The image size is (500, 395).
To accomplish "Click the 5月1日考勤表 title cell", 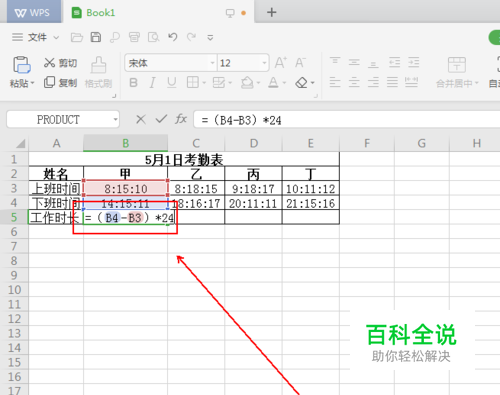I will tap(184, 159).
